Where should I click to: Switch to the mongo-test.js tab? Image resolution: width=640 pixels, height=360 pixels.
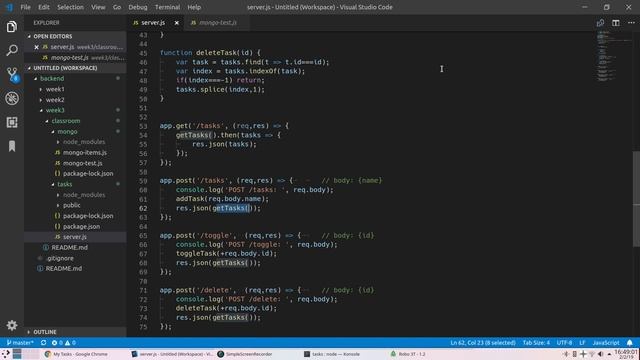pyautogui.click(x=216, y=23)
